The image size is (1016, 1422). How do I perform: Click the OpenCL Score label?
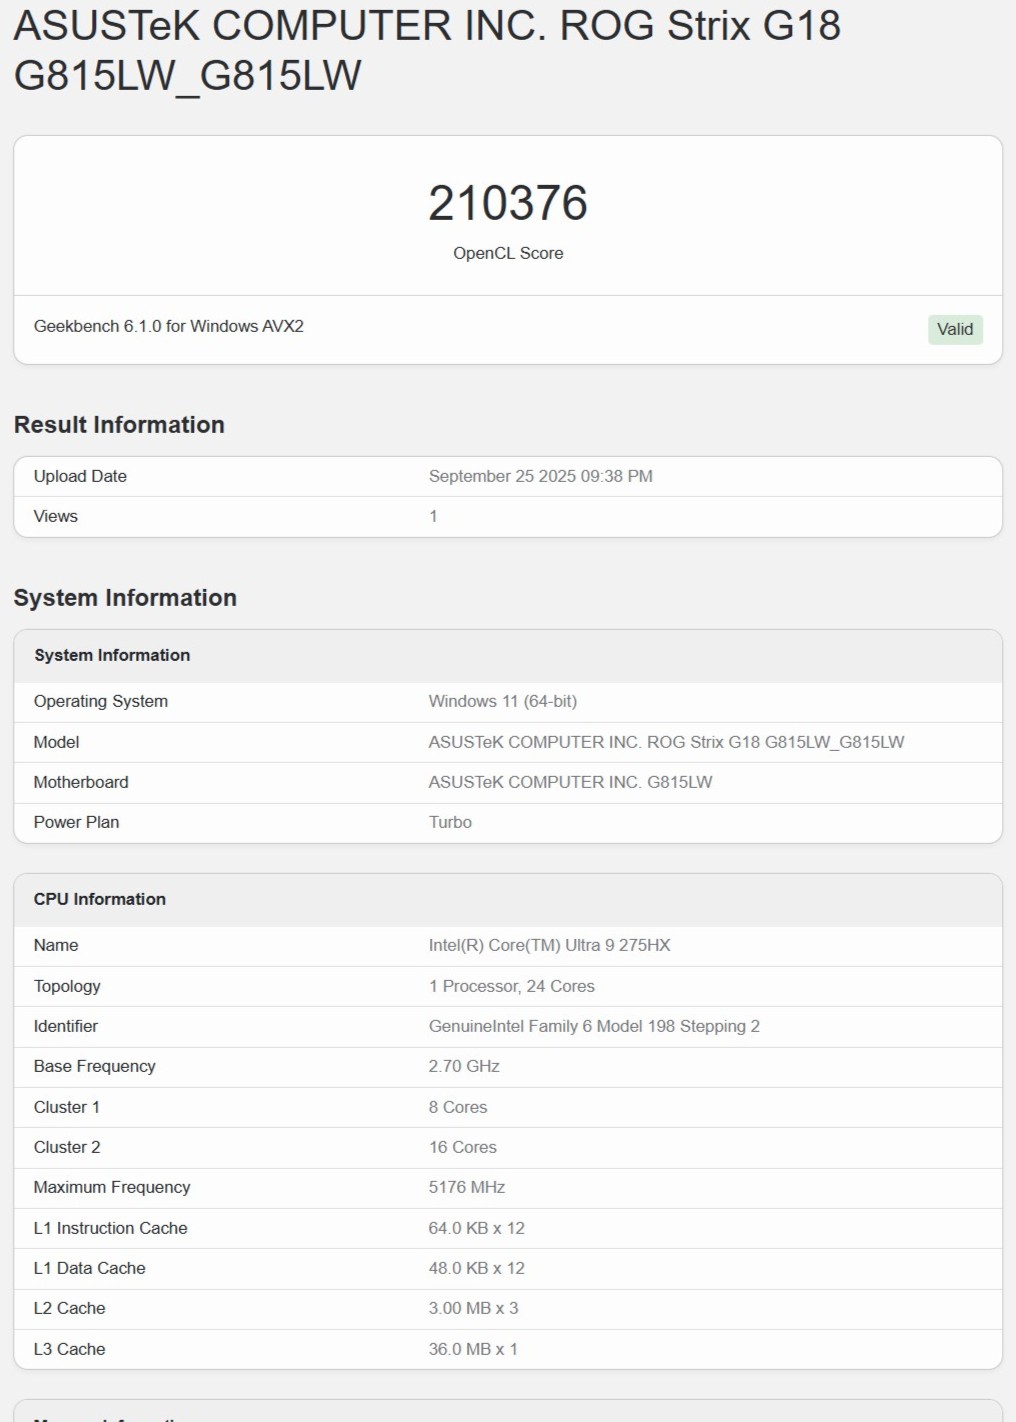tap(508, 253)
